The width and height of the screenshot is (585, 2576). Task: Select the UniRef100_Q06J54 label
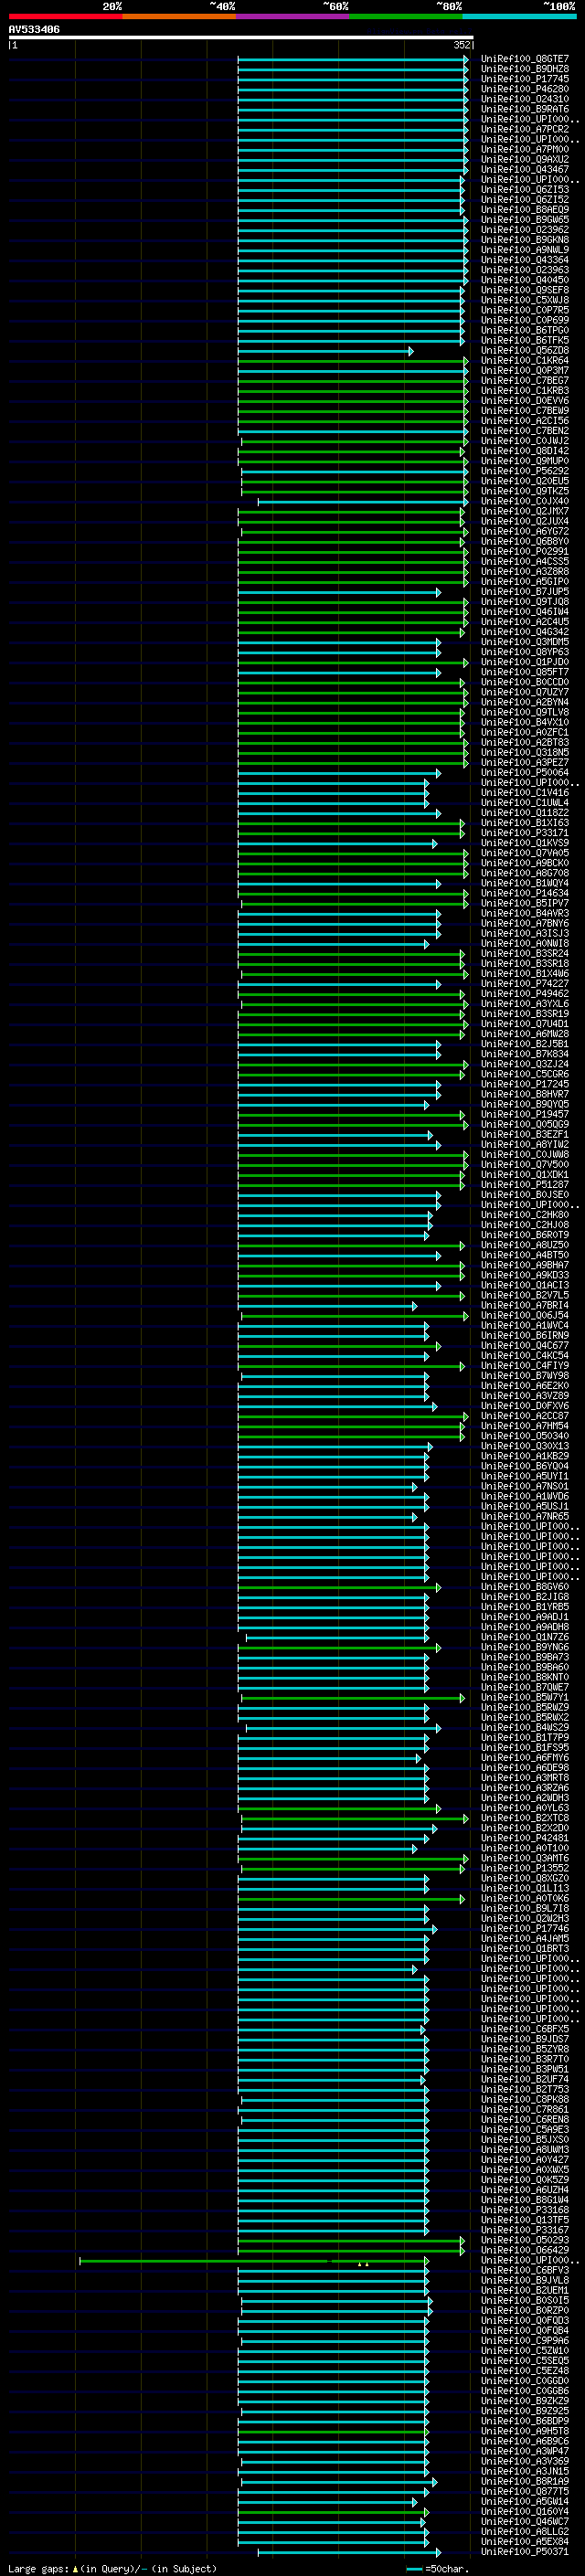pyautogui.click(x=525, y=1316)
